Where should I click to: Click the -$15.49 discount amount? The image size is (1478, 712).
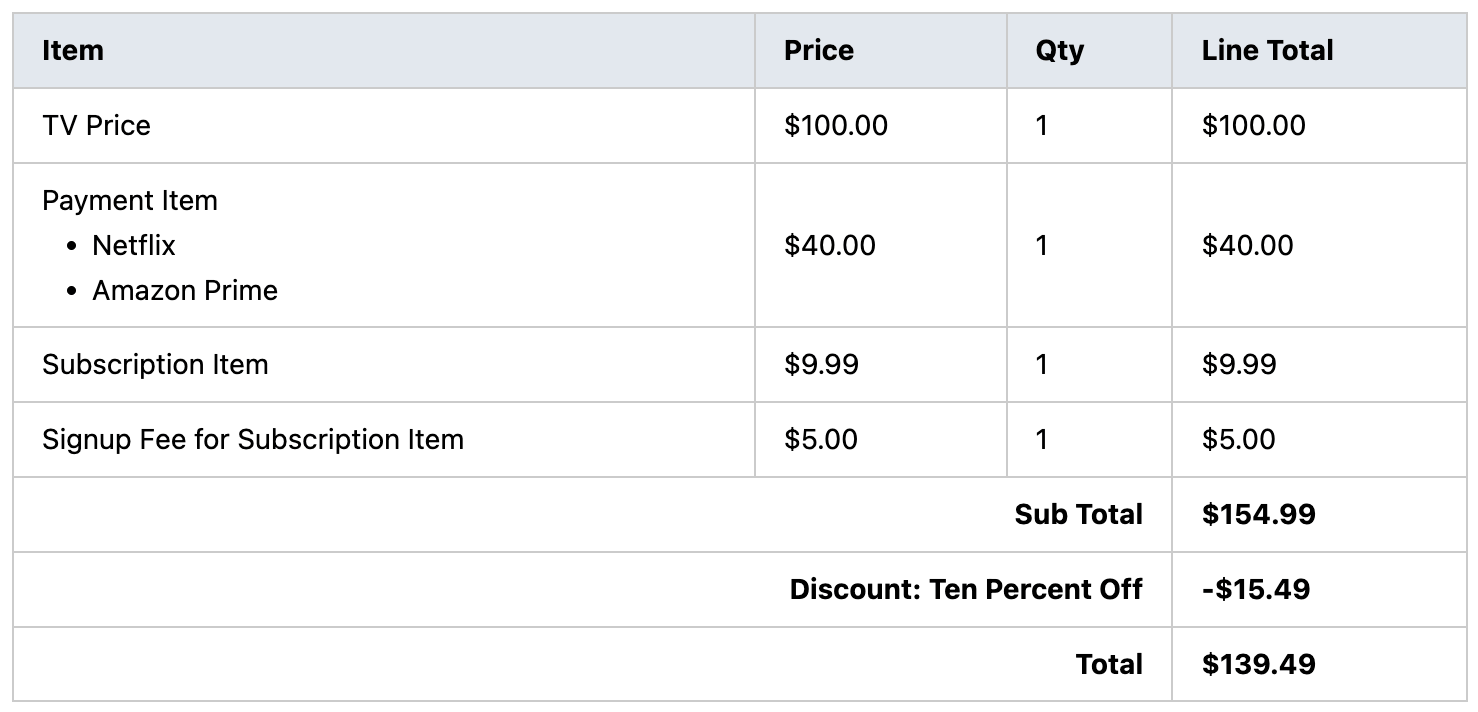[x=1256, y=590]
